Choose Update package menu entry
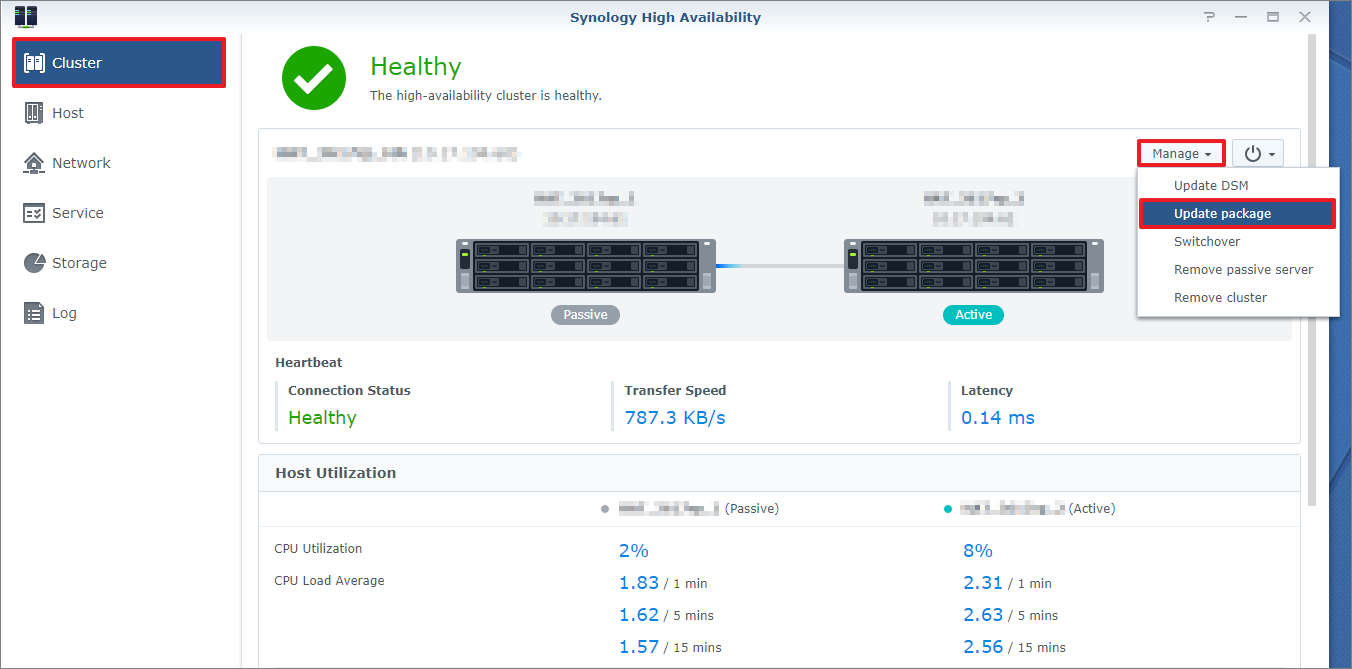 point(1222,214)
